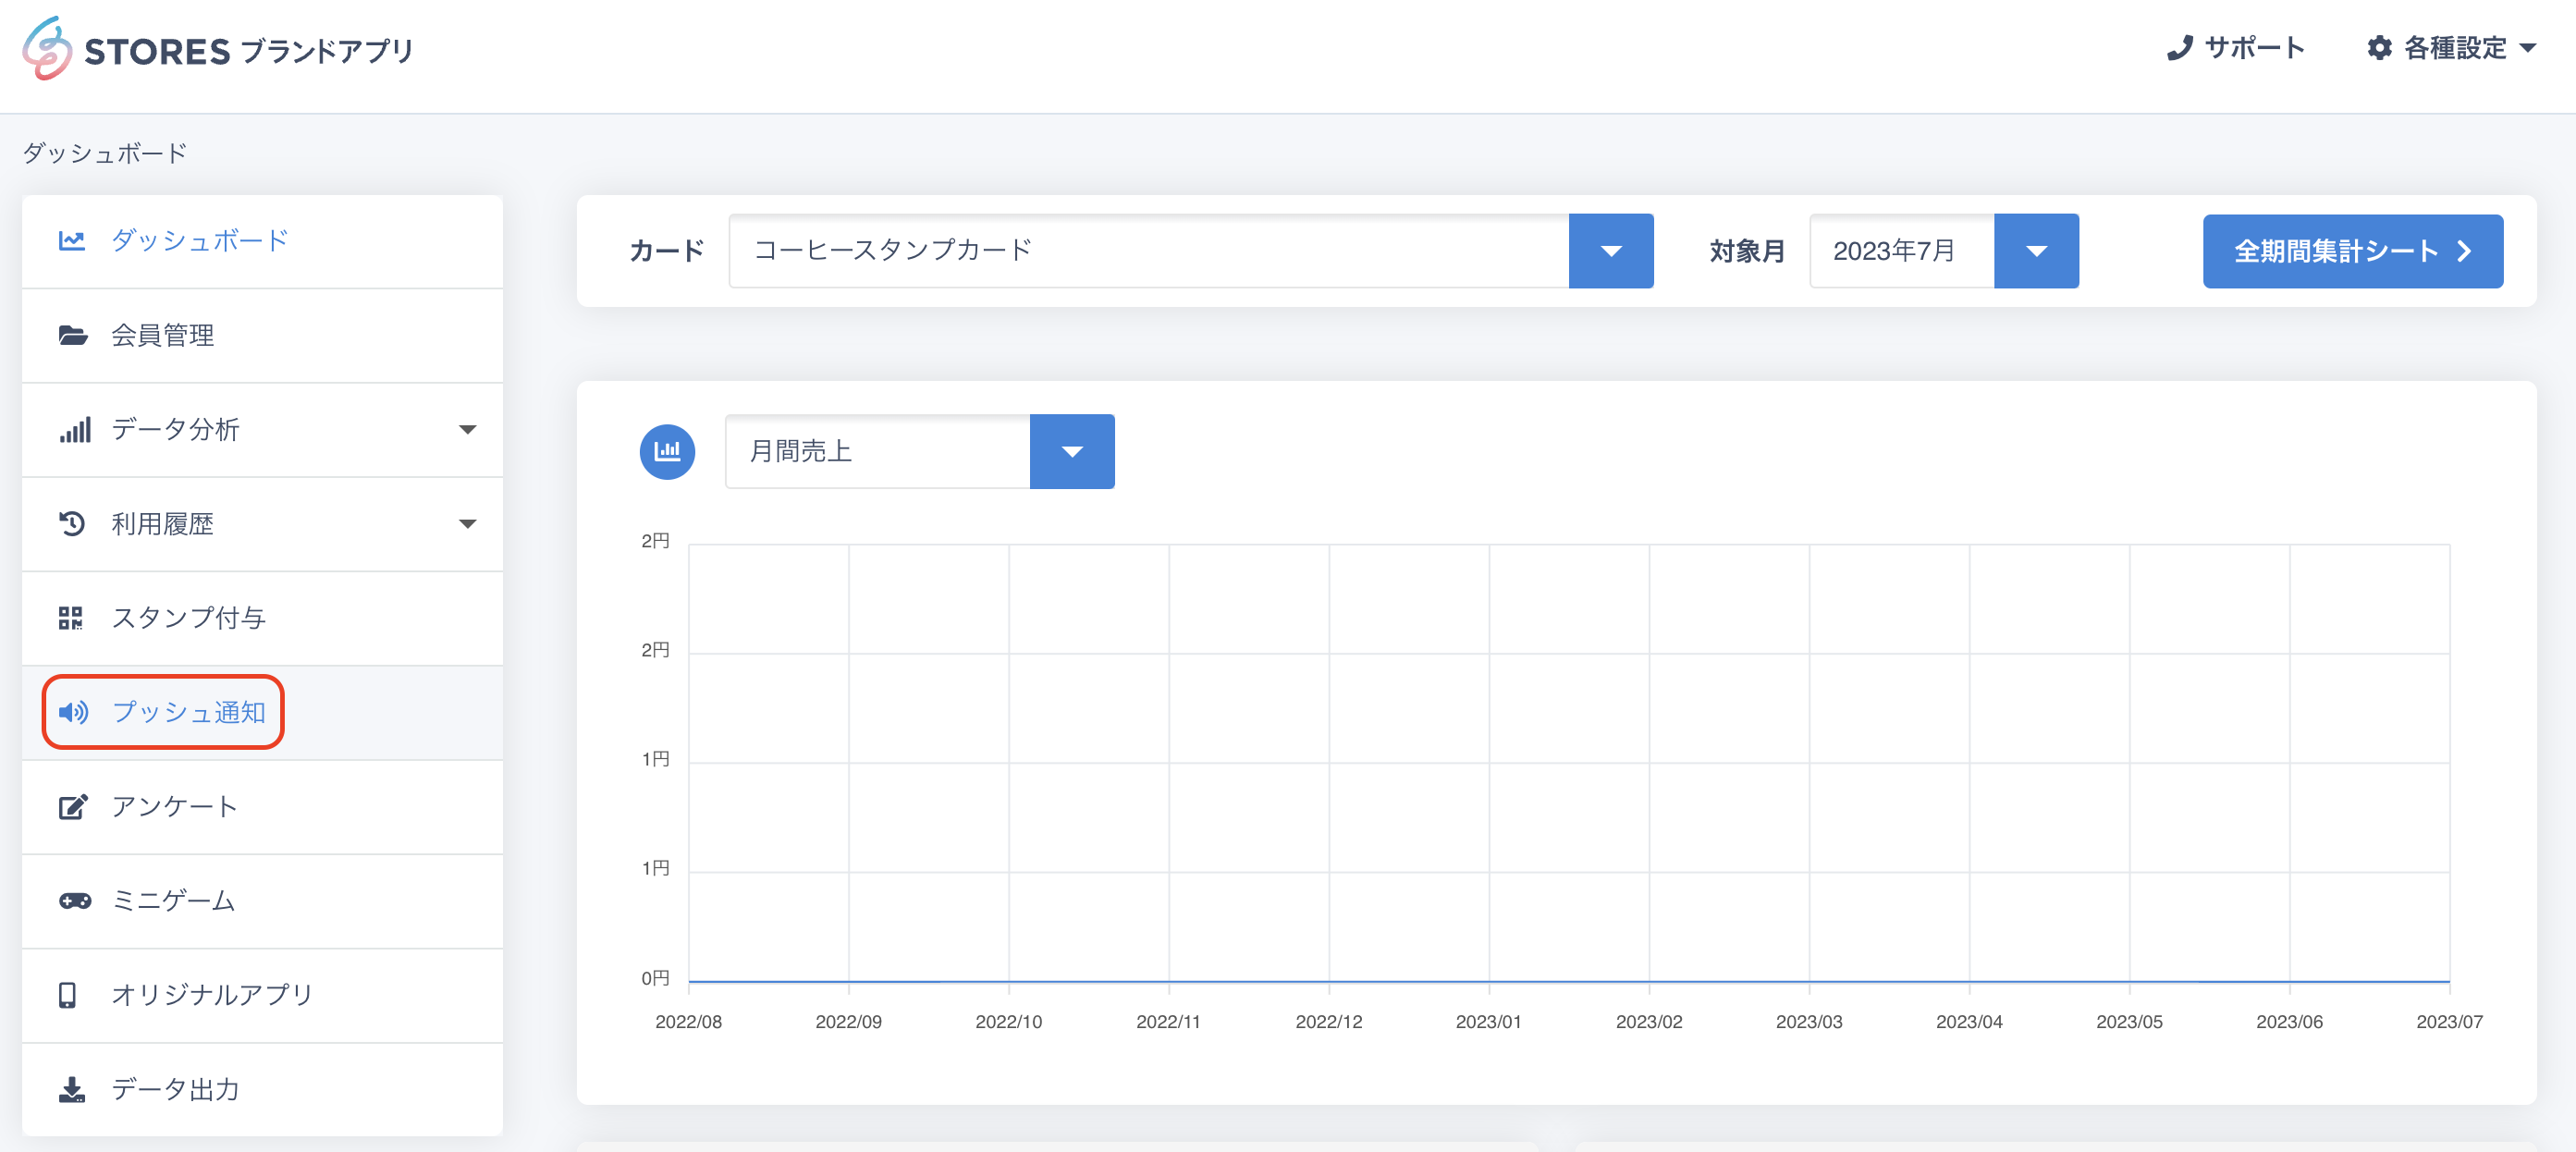Screen dimensions: 2576x1152
Task: Open the カード selection dropdown arrow
Action: click(x=1610, y=251)
